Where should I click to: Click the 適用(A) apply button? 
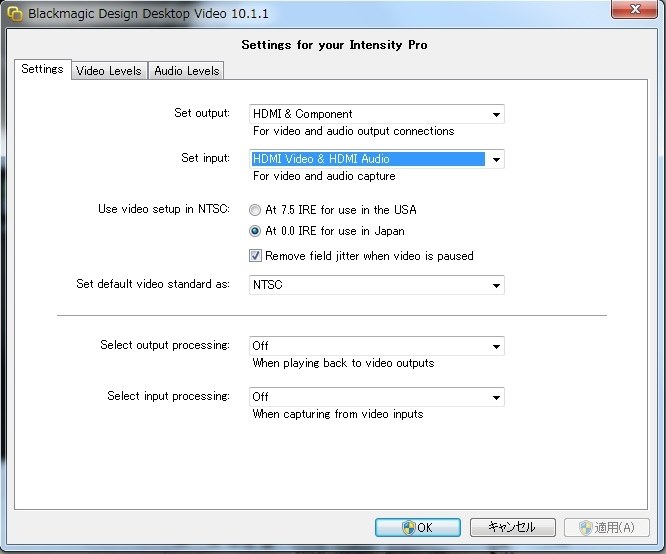607,527
